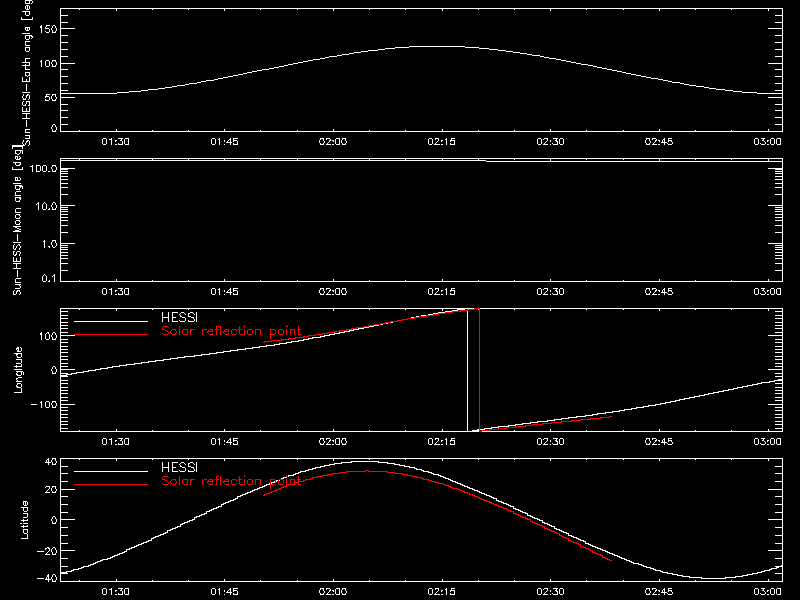The image size is (800, 600).
Task: Pick the white HESSI legend line in Latitude plot
Action: (111, 471)
